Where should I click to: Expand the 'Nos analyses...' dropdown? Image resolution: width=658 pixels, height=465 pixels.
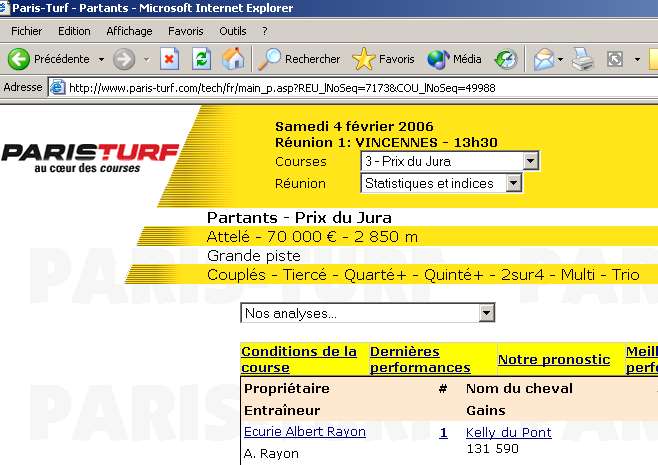pyautogui.click(x=487, y=313)
